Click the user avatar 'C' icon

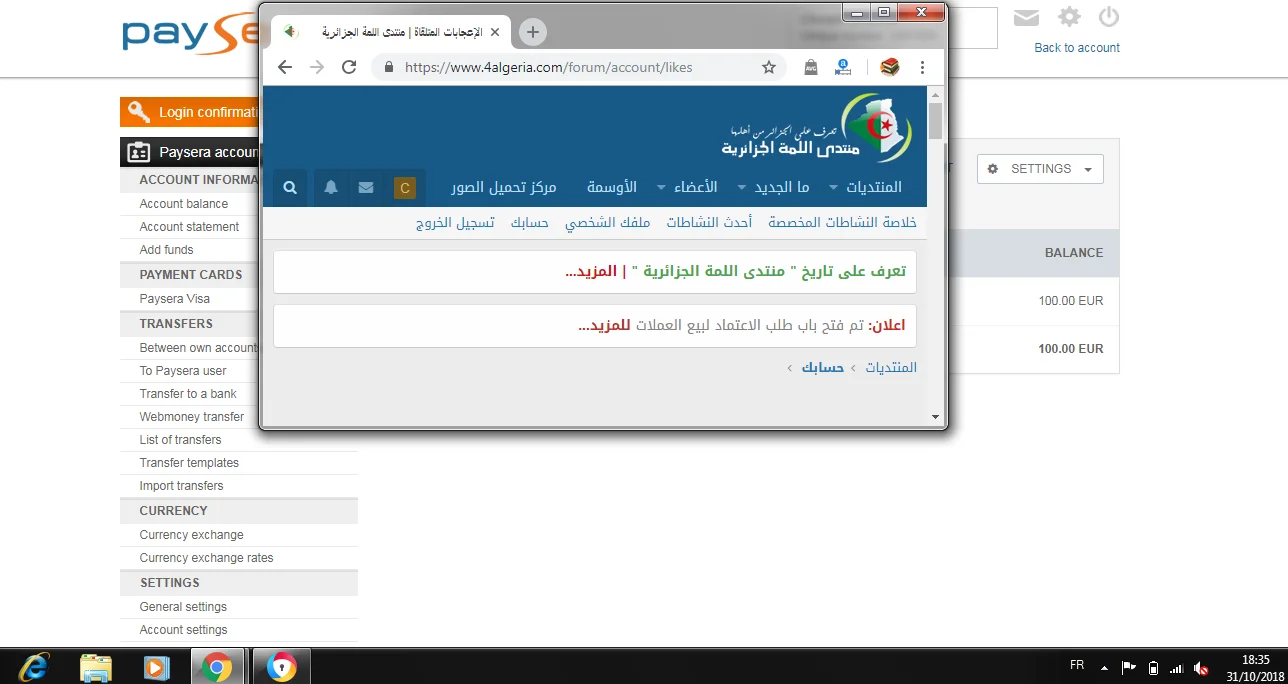[x=404, y=188]
